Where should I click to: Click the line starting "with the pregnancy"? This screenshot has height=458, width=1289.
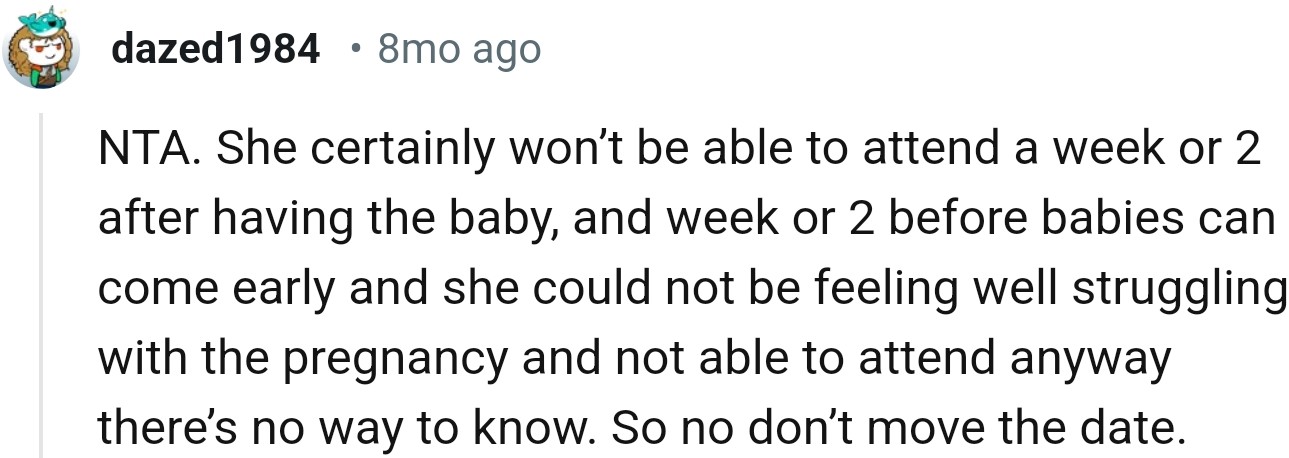pyautogui.click(x=633, y=359)
